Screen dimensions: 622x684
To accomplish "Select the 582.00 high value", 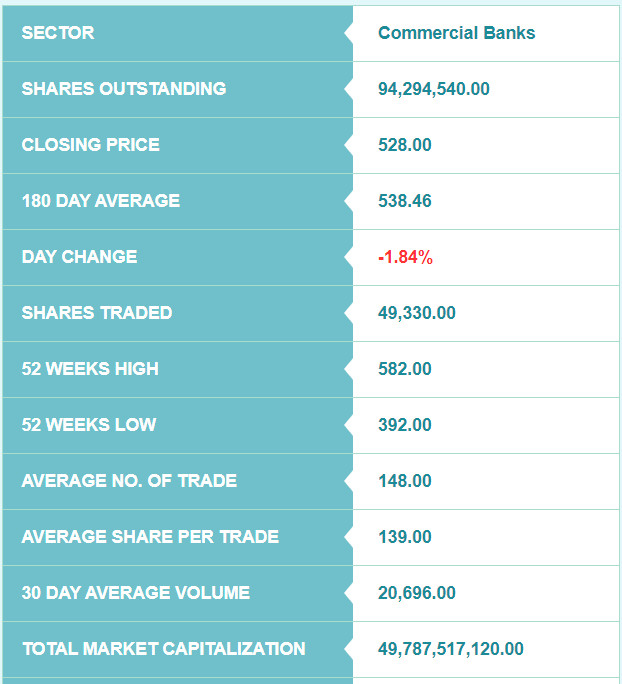I will point(404,369).
